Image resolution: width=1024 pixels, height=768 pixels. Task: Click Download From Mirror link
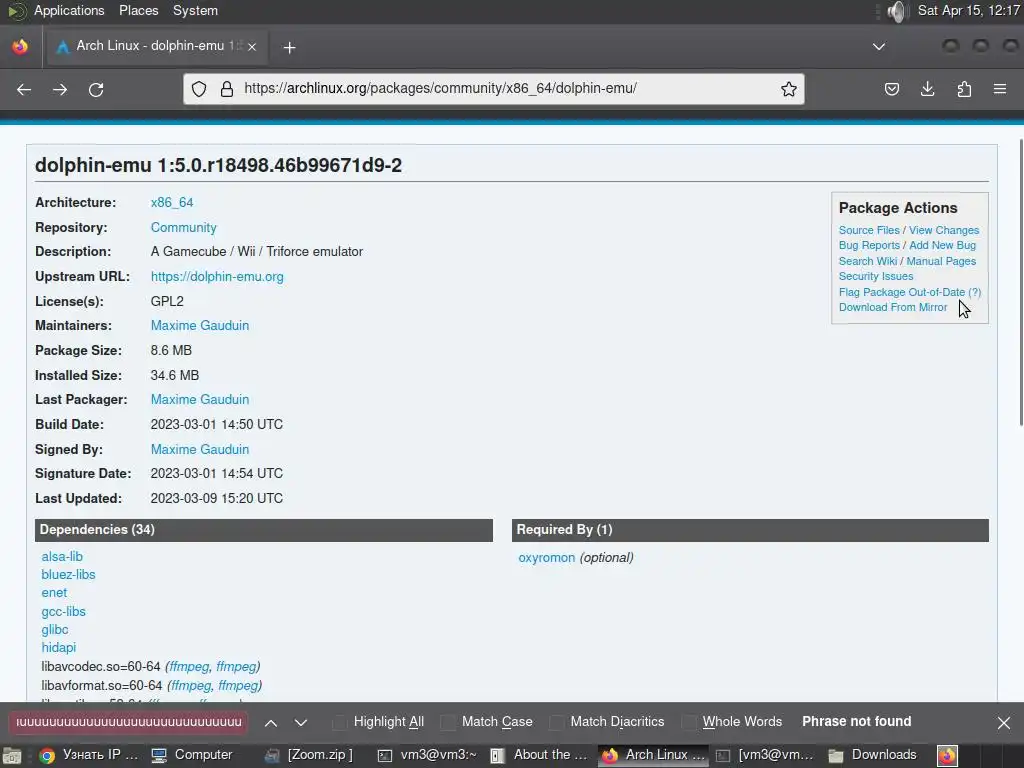[893, 307]
